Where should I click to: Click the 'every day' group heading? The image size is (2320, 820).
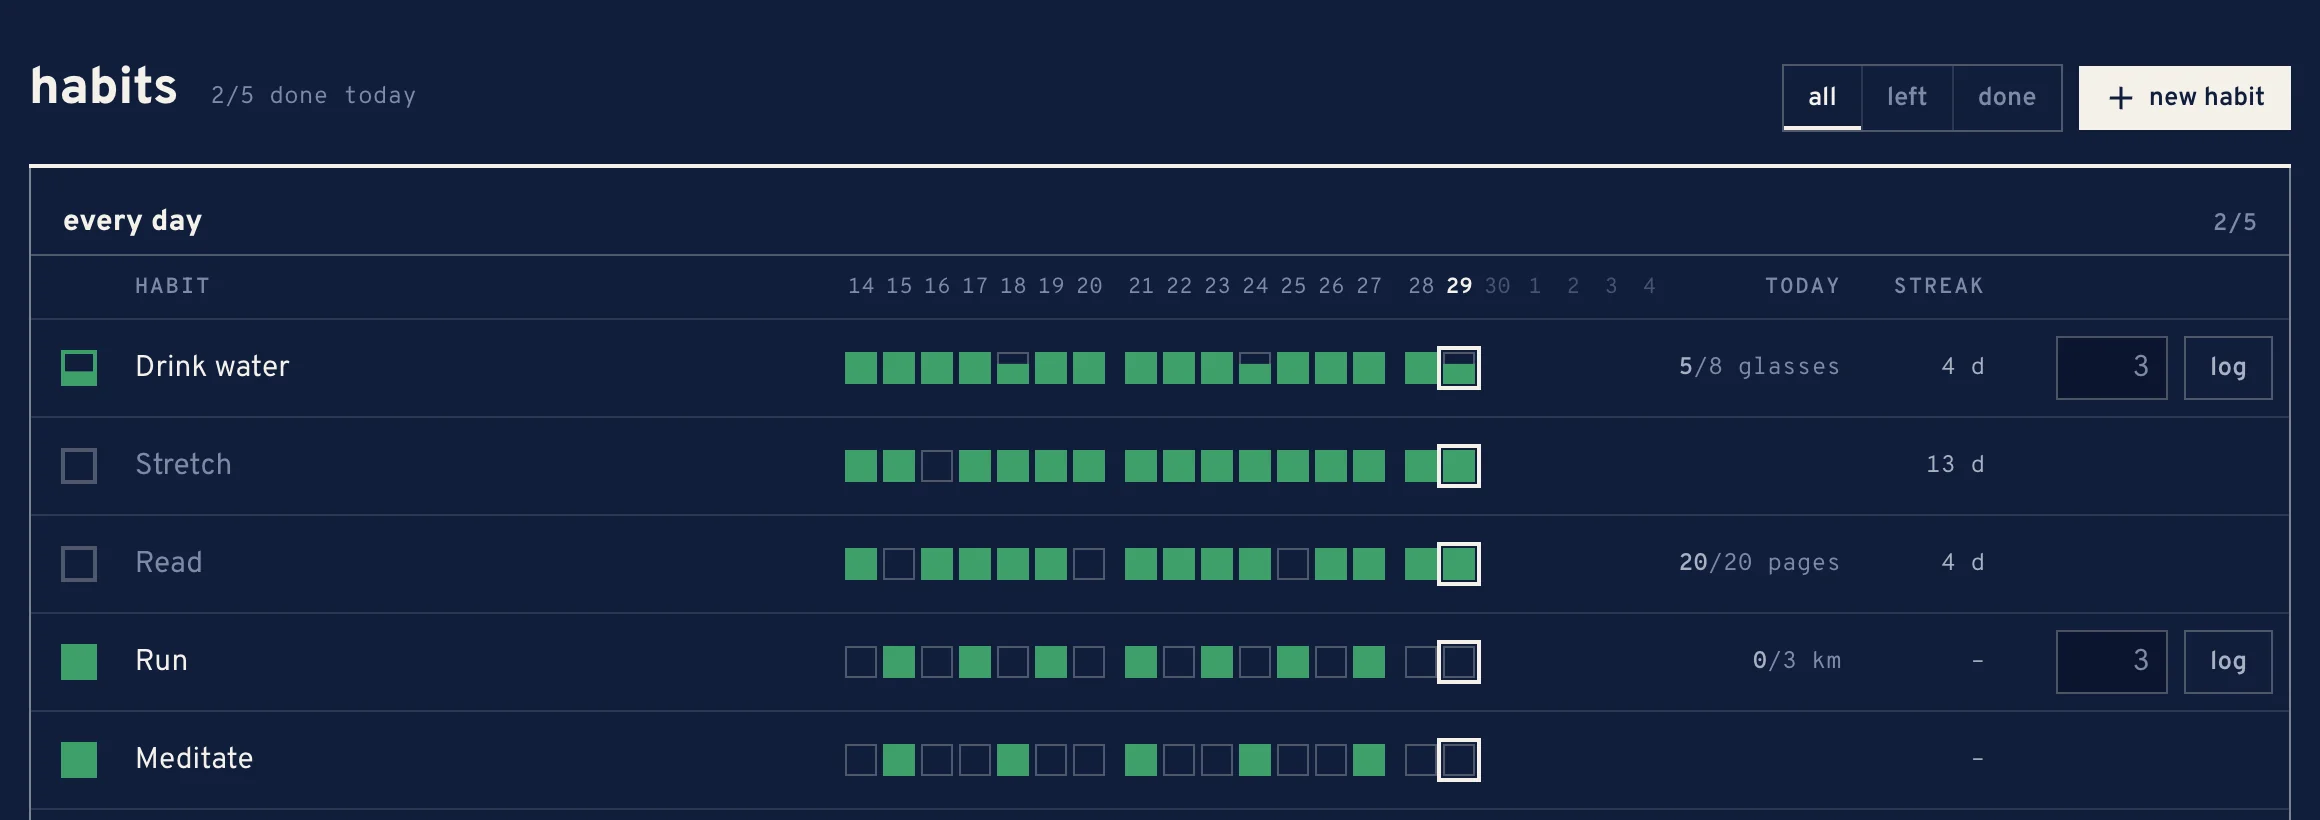click(133, 221)
